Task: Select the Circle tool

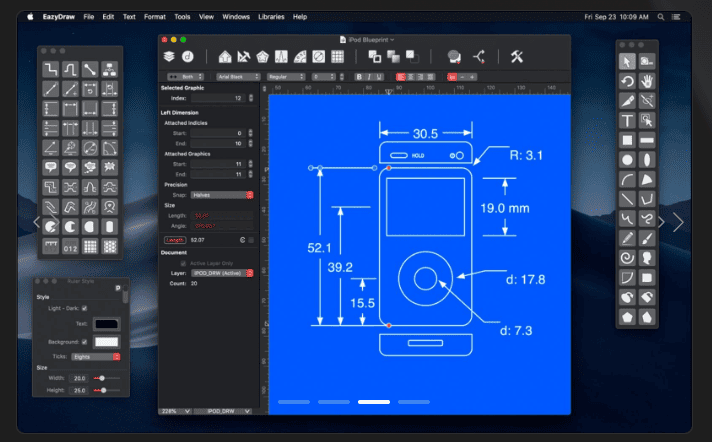Action: click(627, 160)
